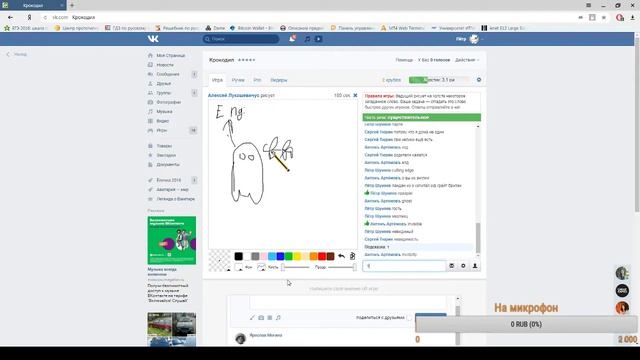Select the white color swatch
The width and height of the screenshot is (640, 360).
tap(247, 256)
